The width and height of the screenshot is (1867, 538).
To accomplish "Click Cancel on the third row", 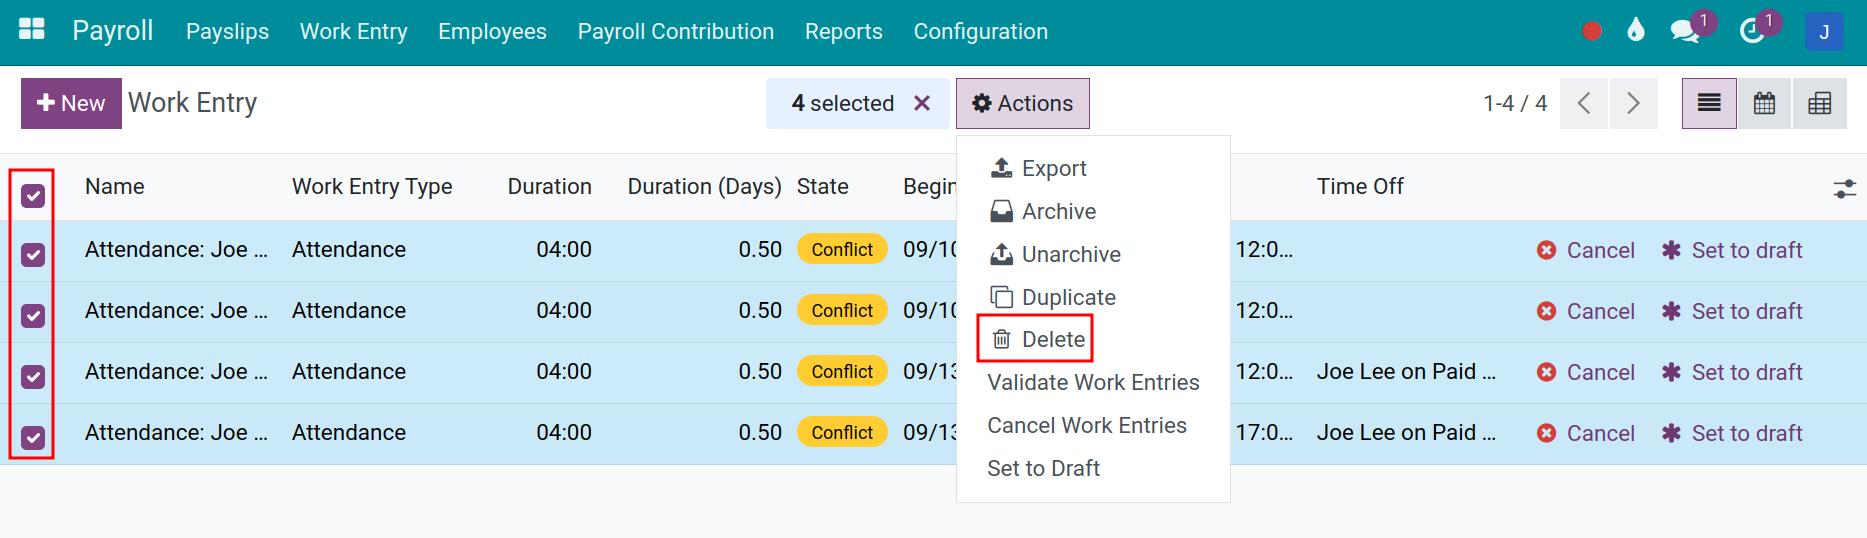I will [x=1586, y=372].
